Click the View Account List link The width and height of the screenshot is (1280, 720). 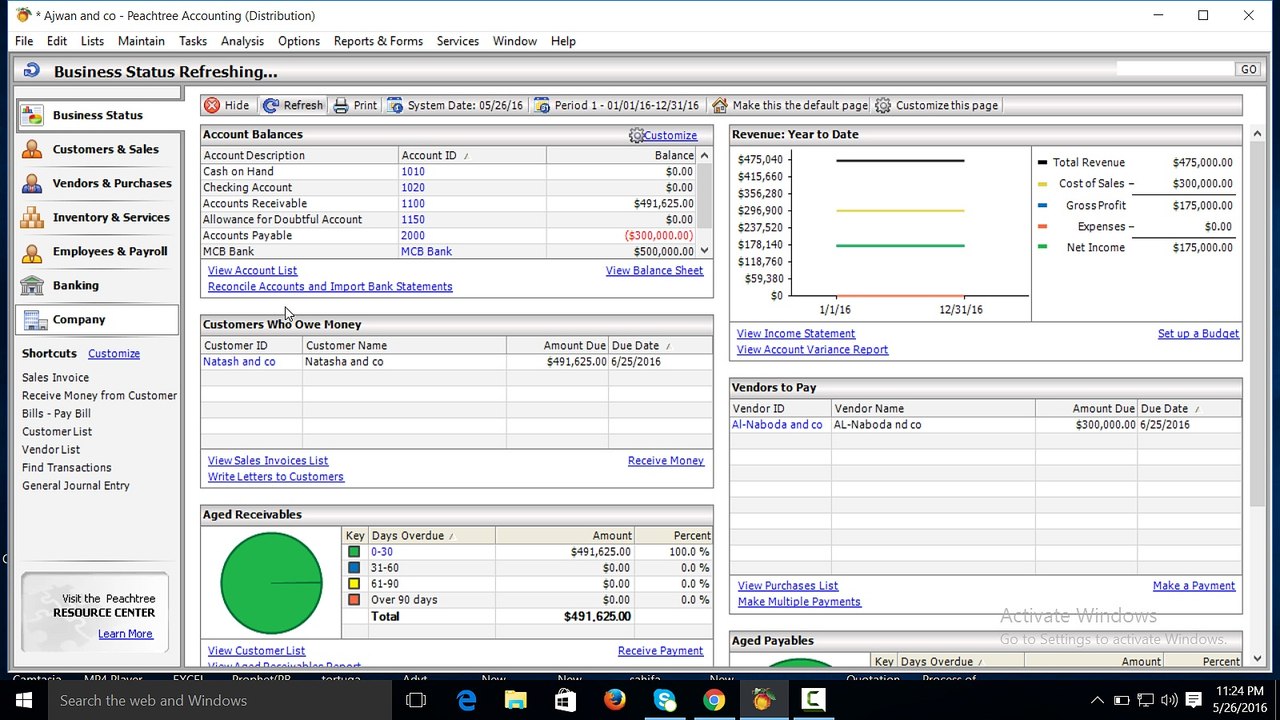pos(252,271)
